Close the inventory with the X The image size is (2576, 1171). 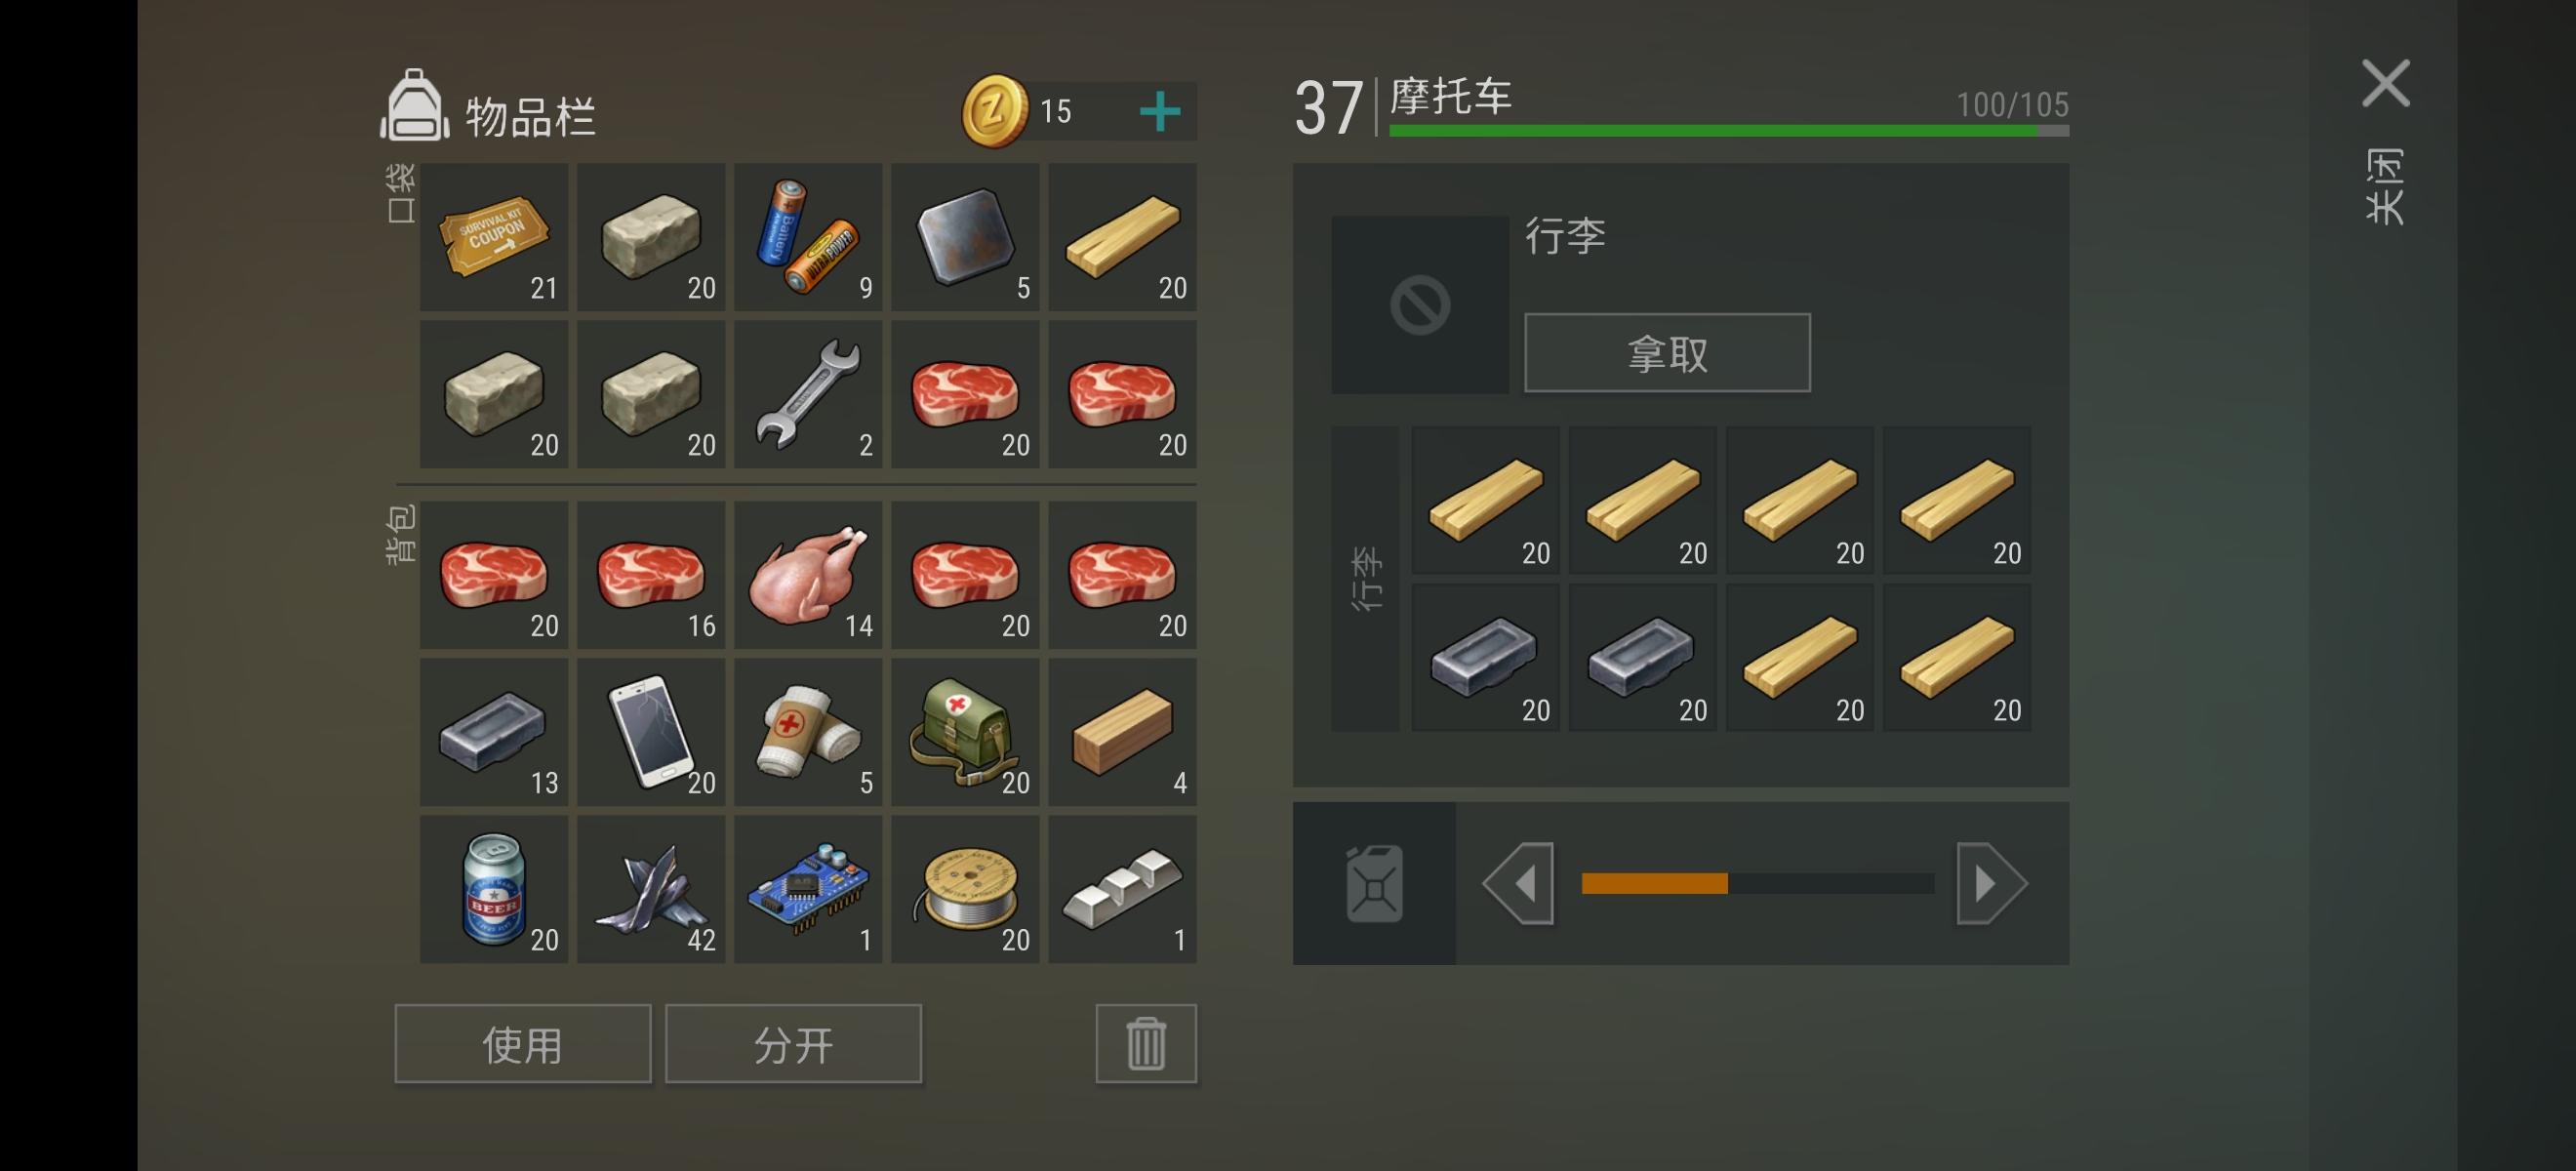[2386, 83]
